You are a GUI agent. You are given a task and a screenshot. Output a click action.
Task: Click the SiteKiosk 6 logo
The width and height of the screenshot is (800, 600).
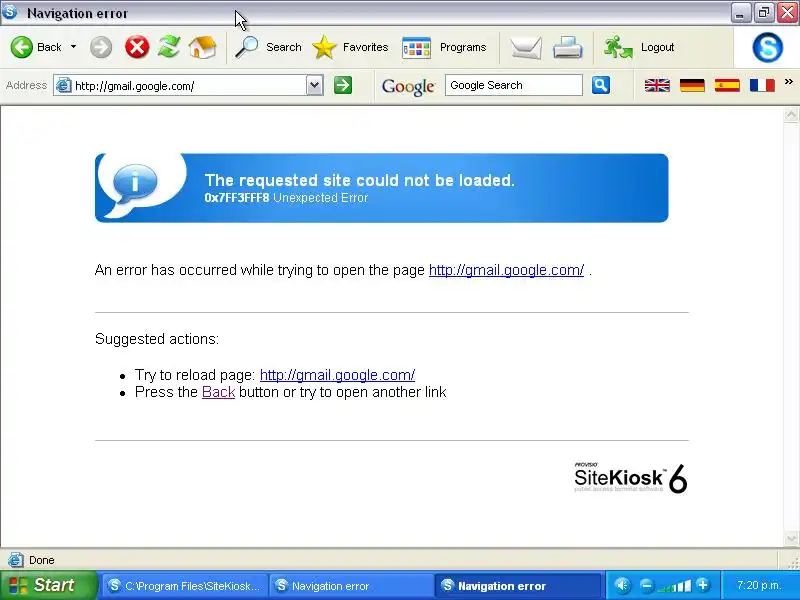pyautogui.click(x=631, y=478)
